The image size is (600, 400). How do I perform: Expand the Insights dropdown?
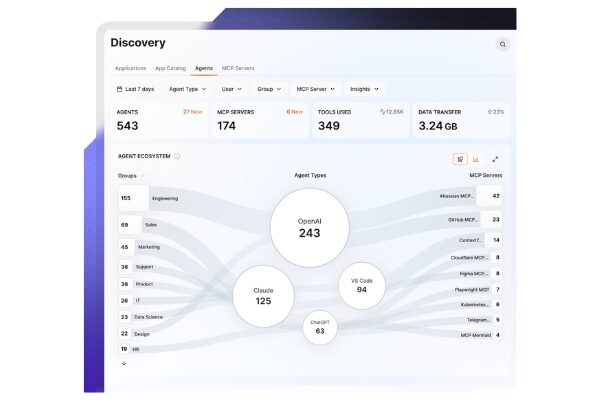tap(364, 89)
